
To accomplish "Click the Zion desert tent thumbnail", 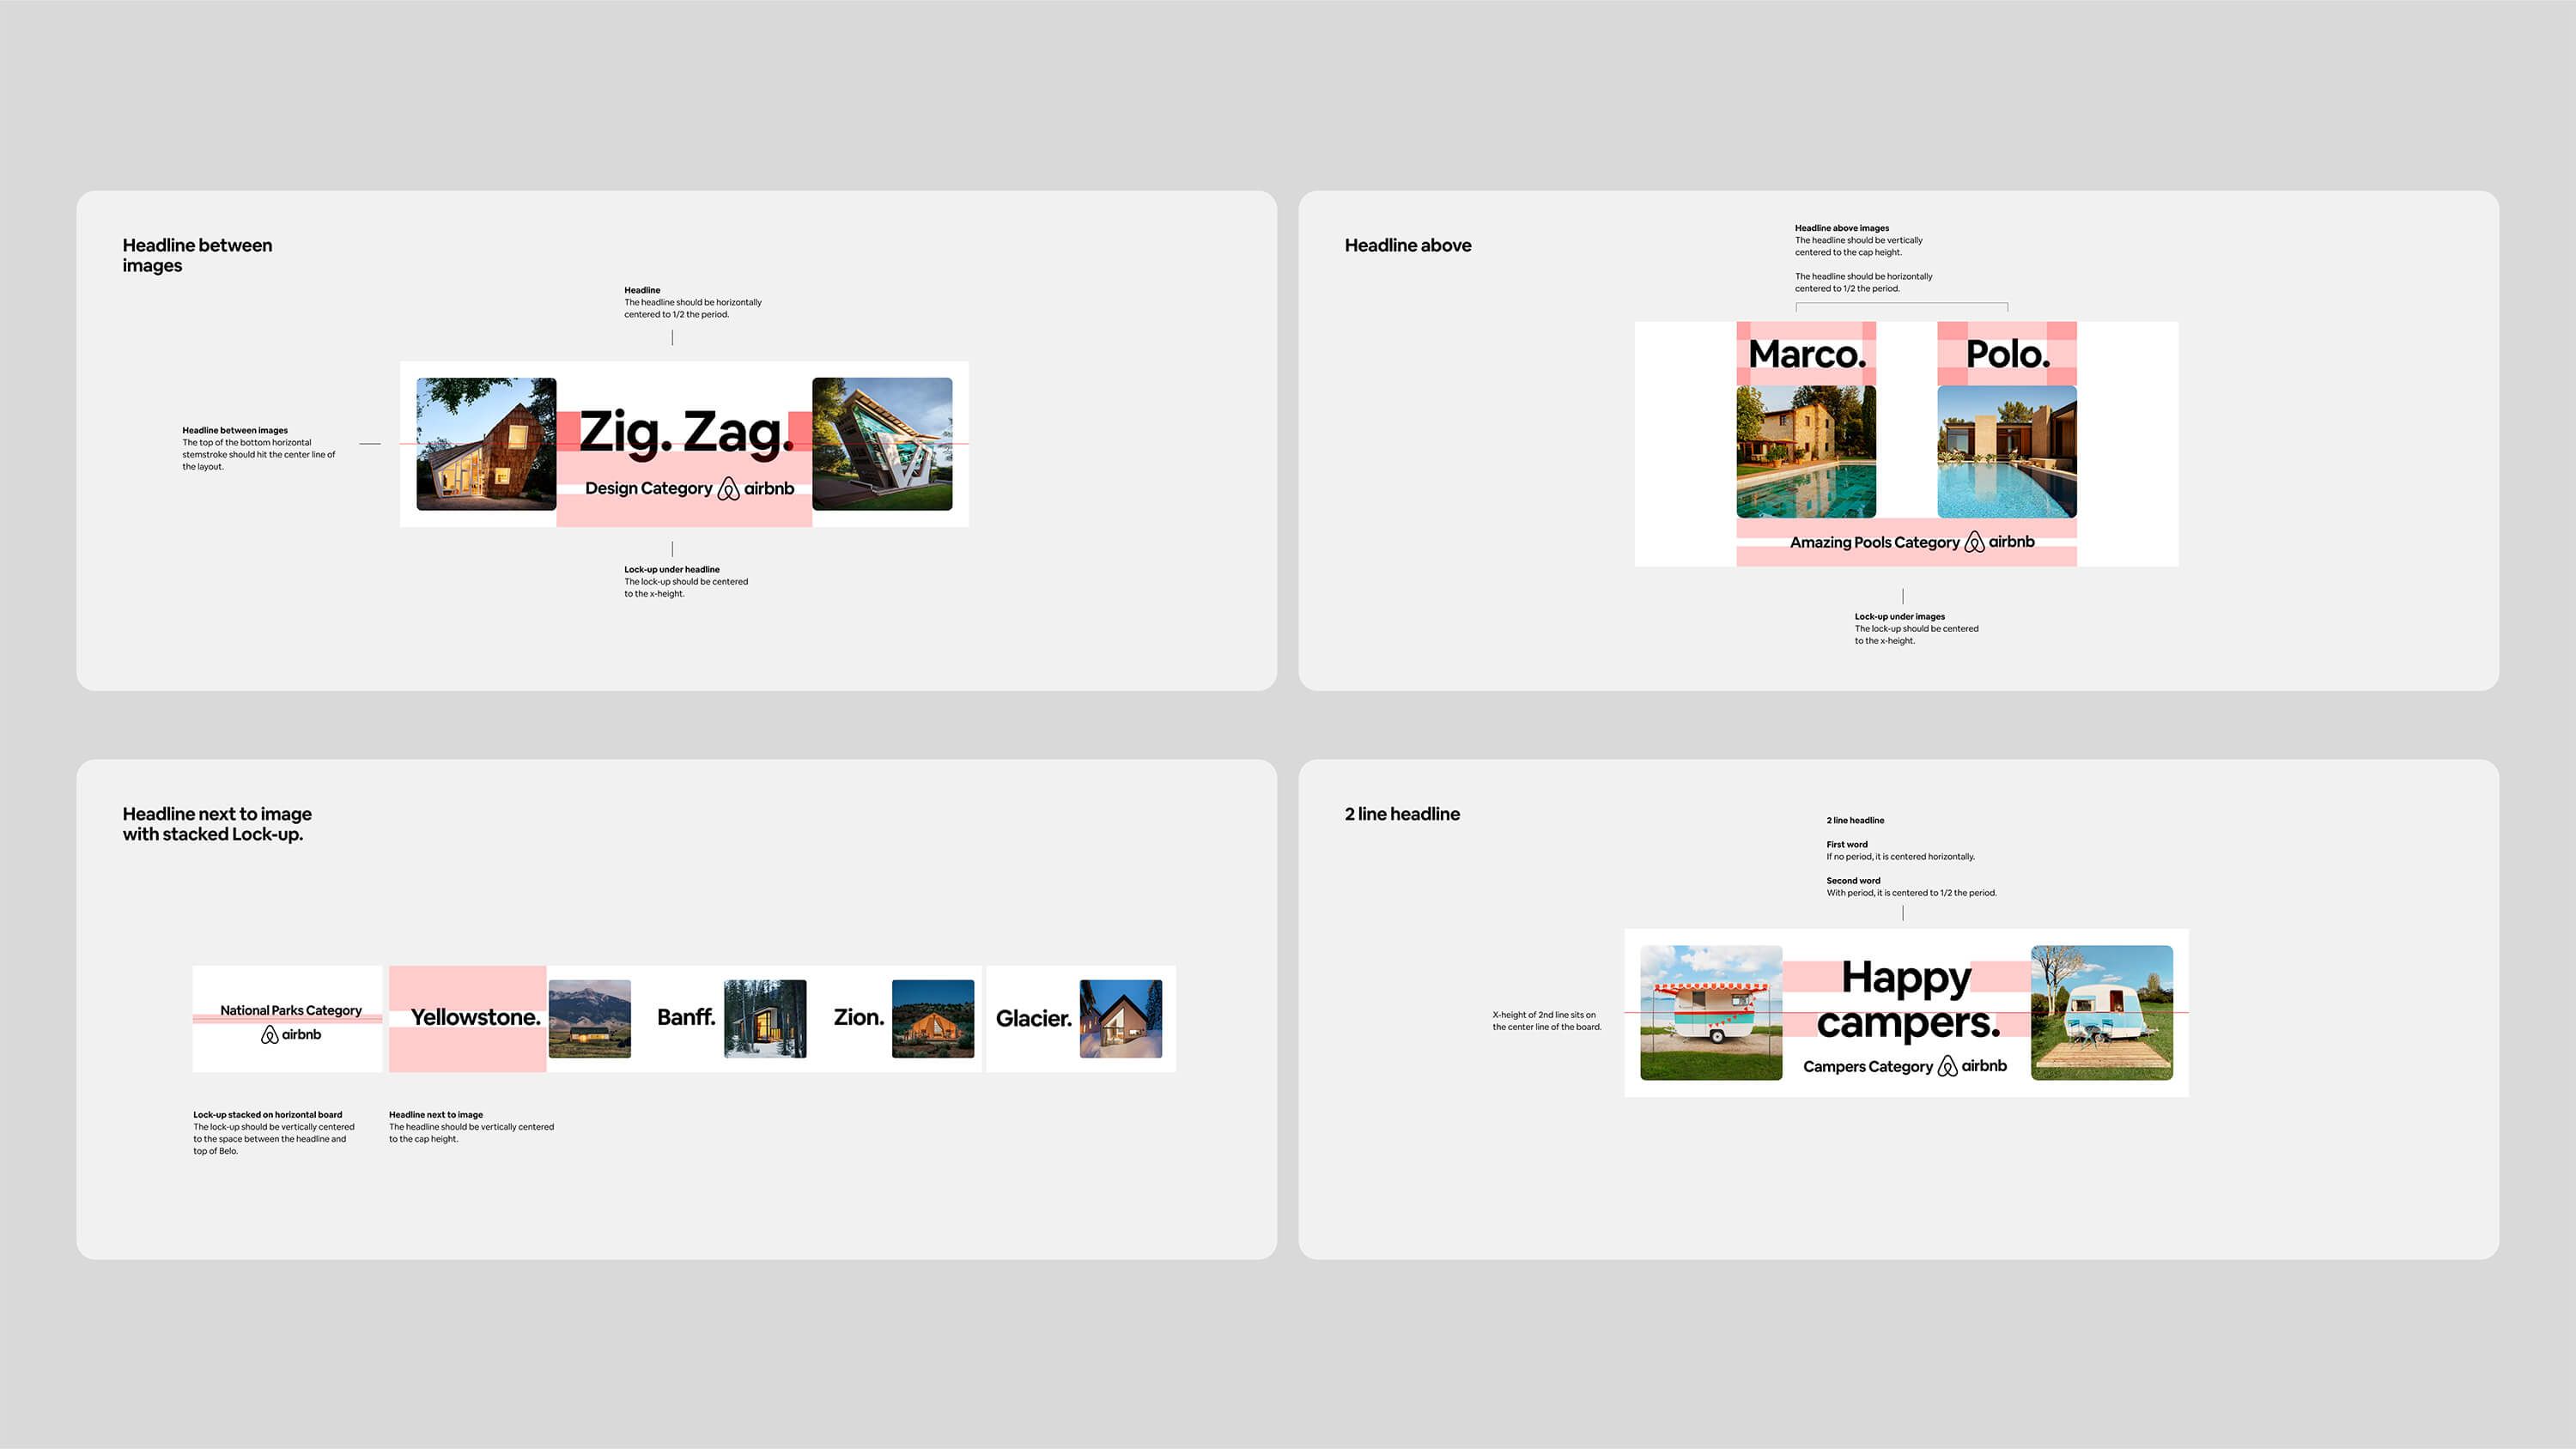I will click(x=932, y=1018).
